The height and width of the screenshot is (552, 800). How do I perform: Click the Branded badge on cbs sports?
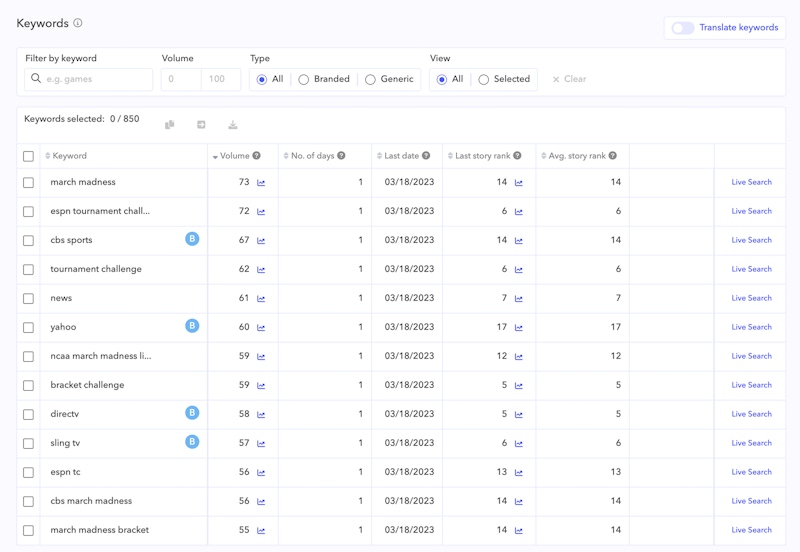tap(192, 239)
